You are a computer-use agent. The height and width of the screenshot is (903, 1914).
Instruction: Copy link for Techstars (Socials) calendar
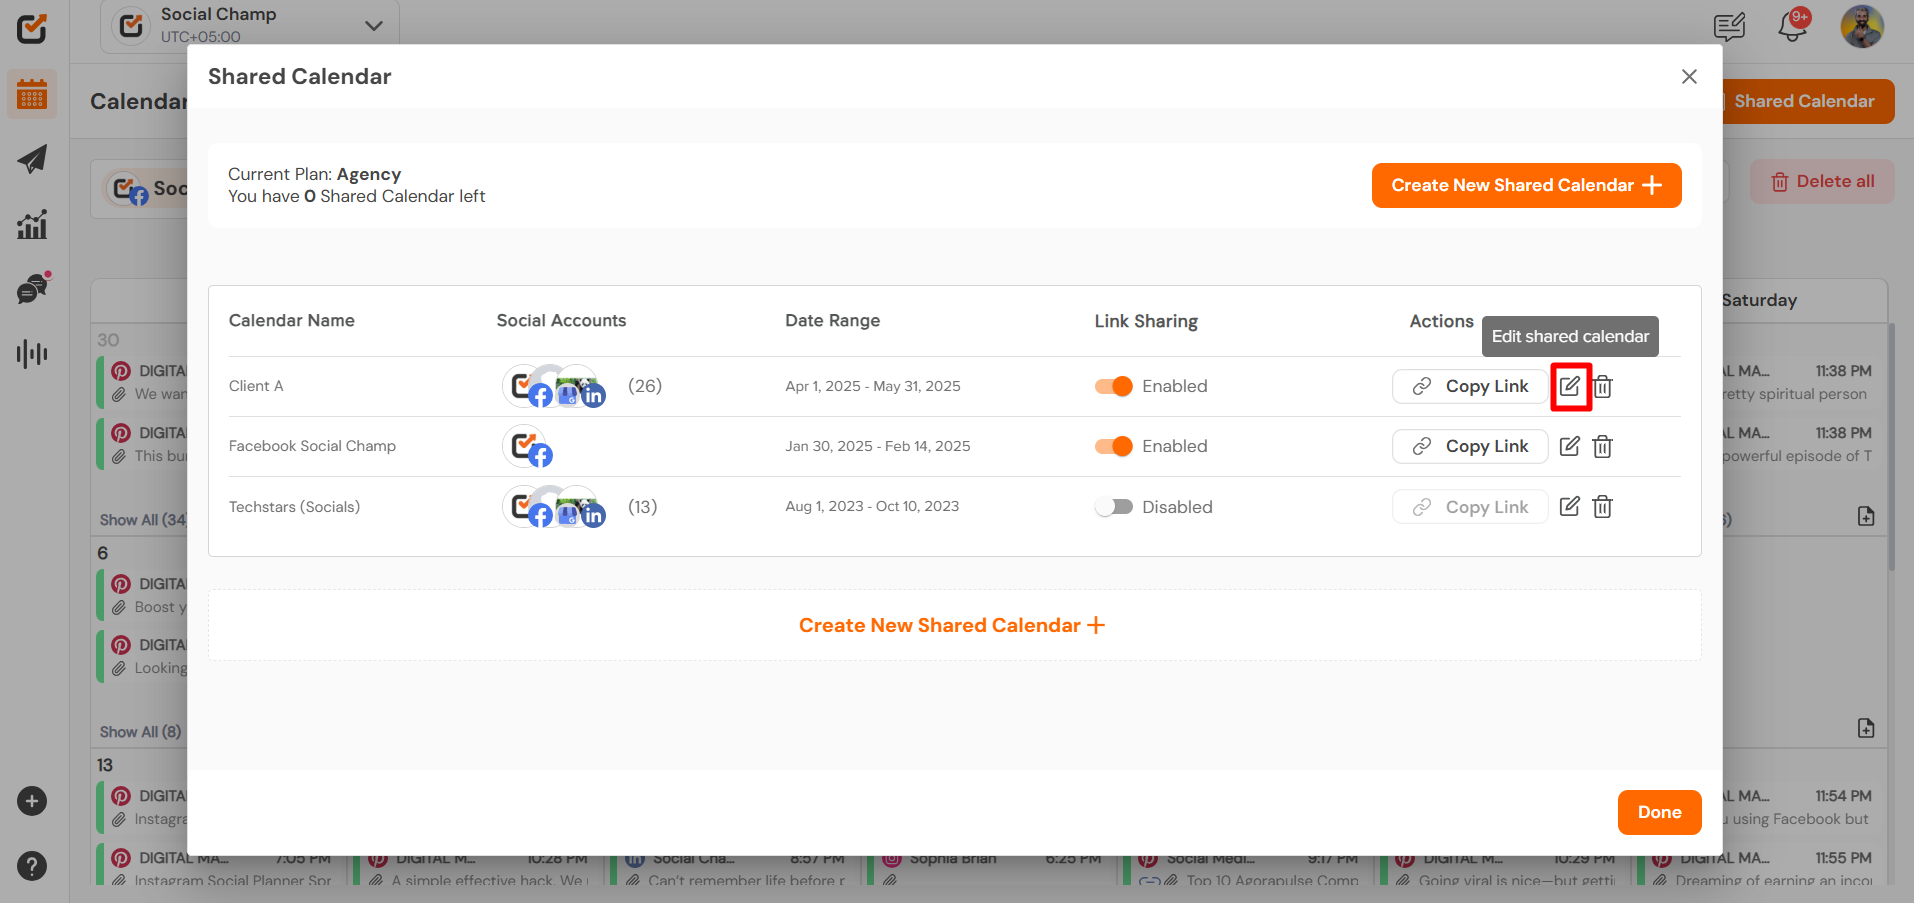tap(1470, 507)
